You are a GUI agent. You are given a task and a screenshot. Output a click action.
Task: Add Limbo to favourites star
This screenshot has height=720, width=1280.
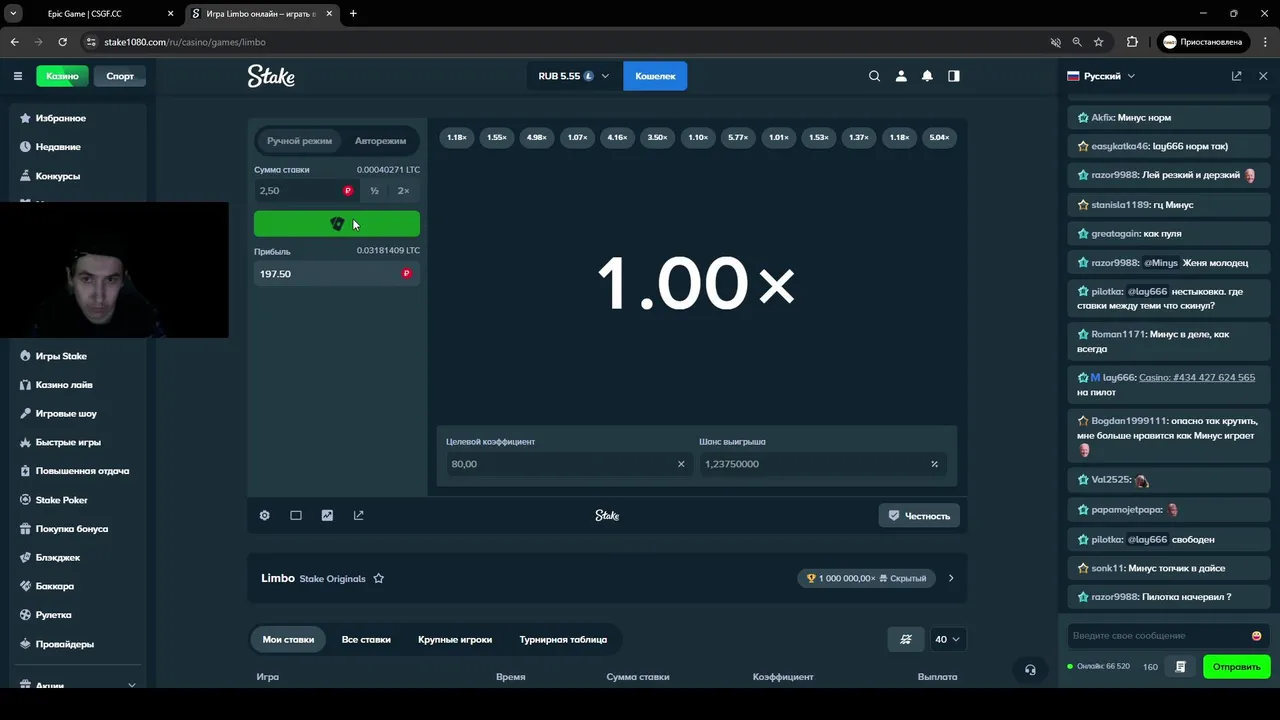tap(378, 578)
